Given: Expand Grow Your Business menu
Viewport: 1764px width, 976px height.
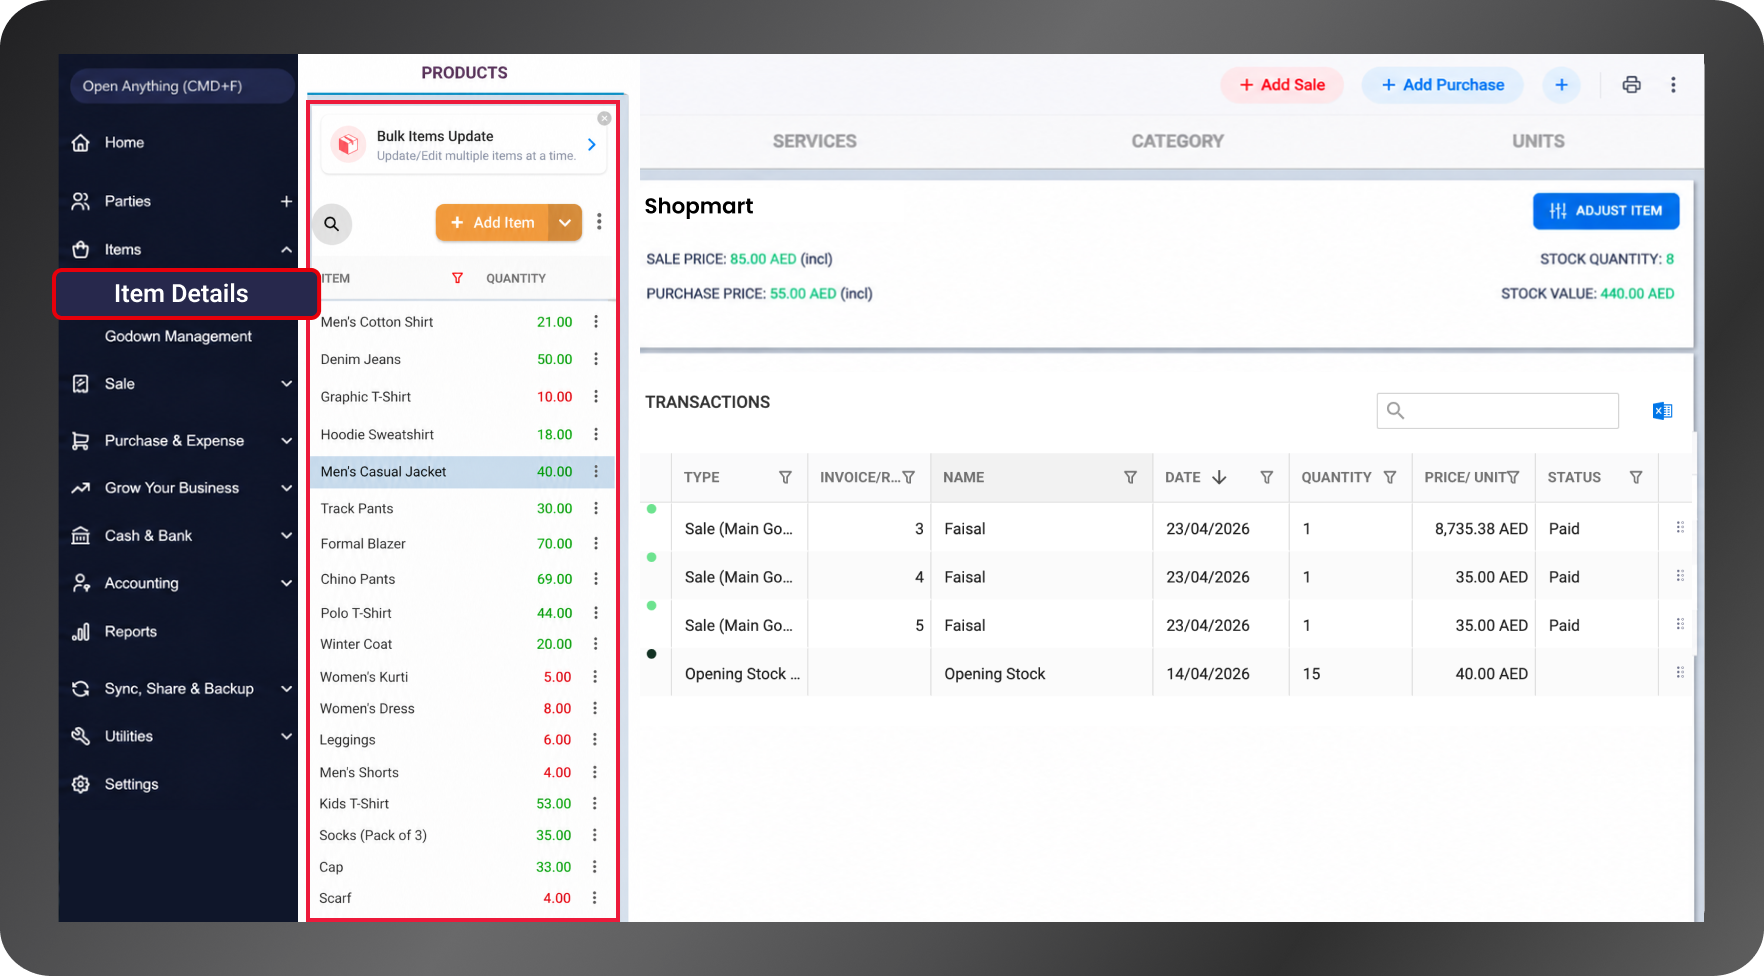Looking at the screenshot, I should click(286, 488).
